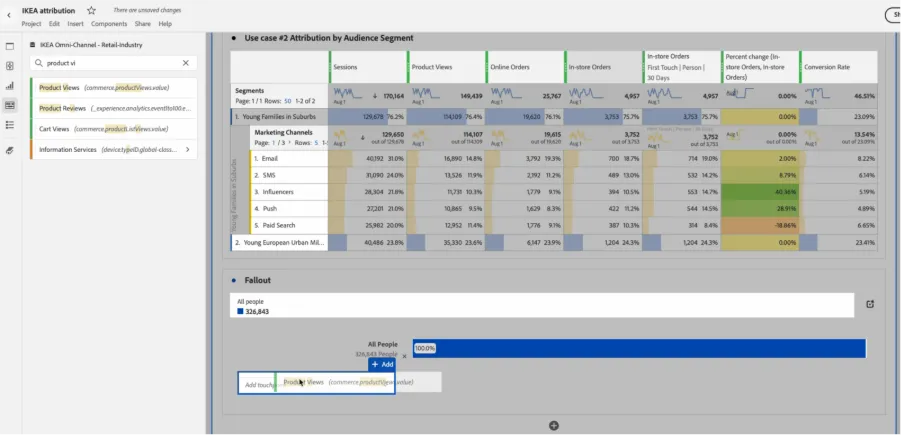Open the Share menu
The width and height of the screenshot is (901, 435).
tap(143, 24)
